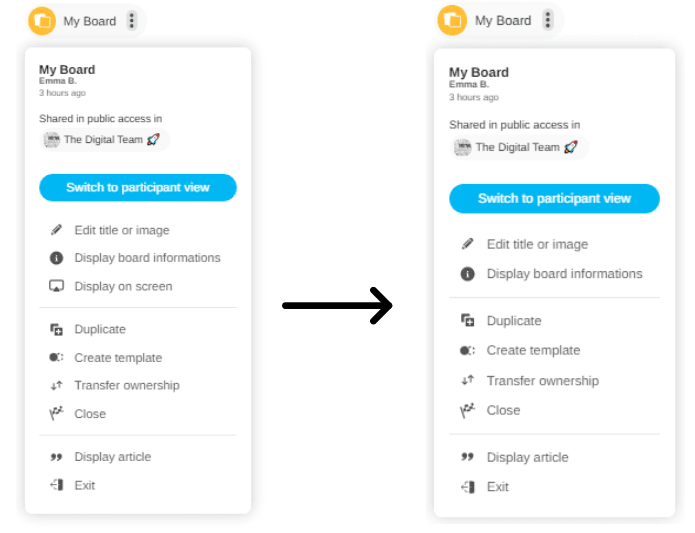The image size is (695, 533).
Task: Click the orange board icon at top left
Action: click(42, 21)
